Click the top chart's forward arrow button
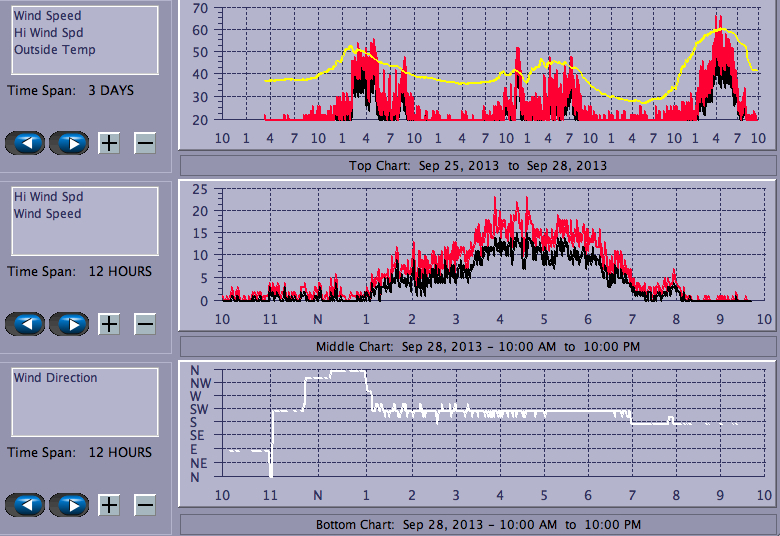Image resolution: width=780 pixels, height=536 pixels. click(69, 143)
